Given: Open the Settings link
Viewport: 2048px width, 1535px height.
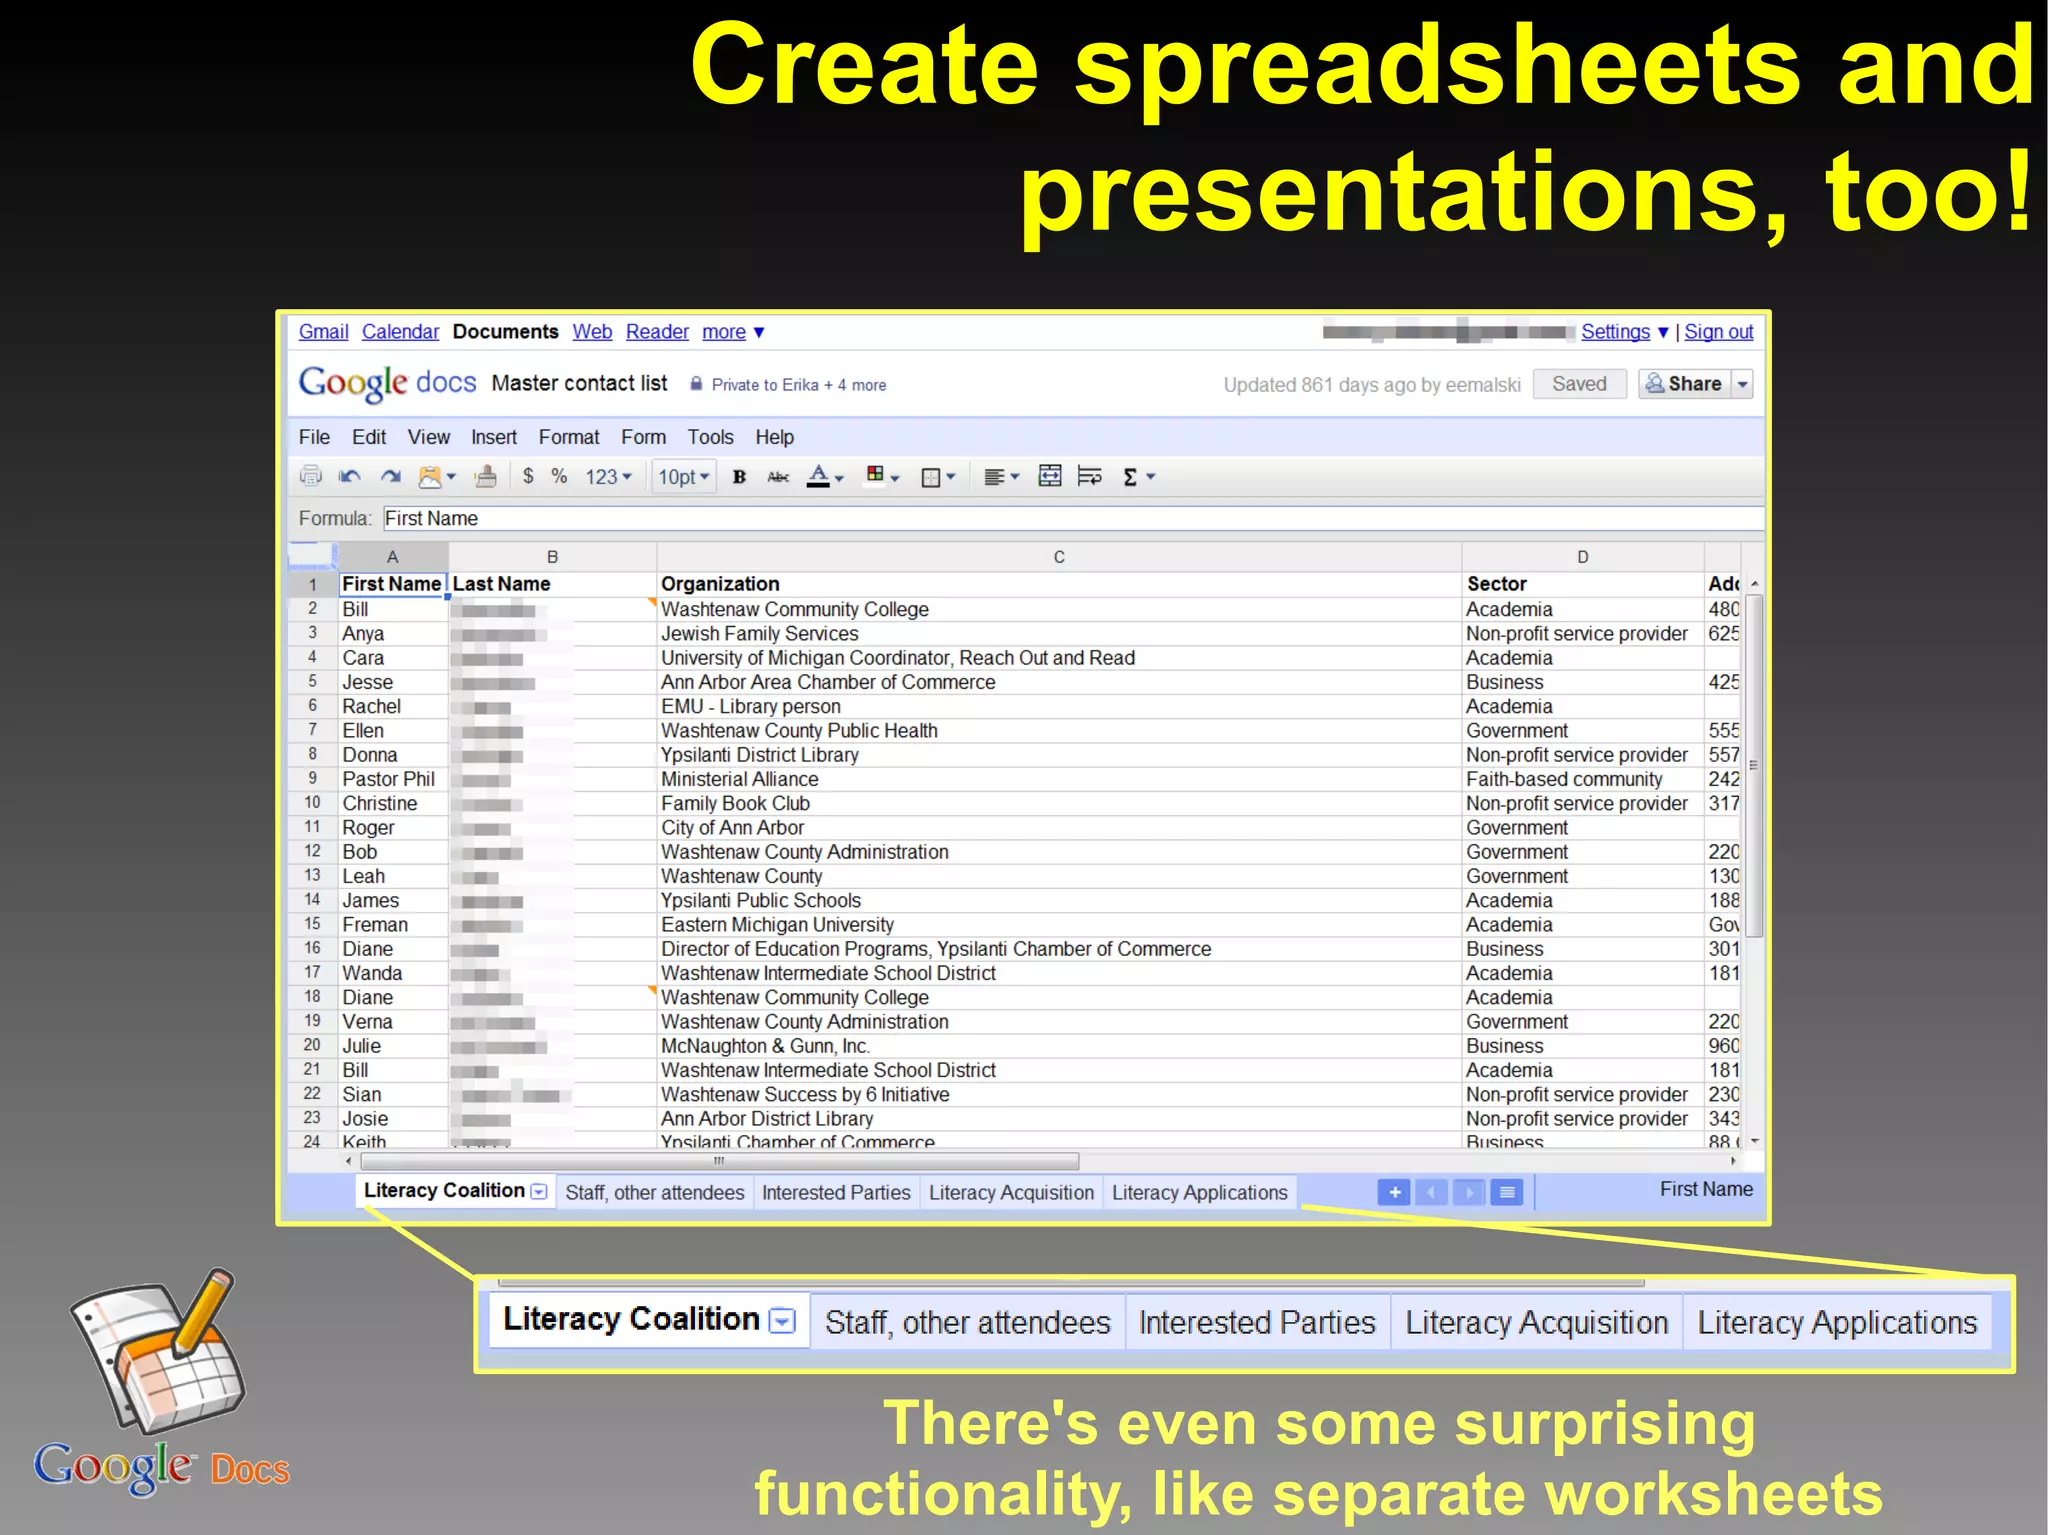Looking at the screenshot, I should tap(1615, 332).
